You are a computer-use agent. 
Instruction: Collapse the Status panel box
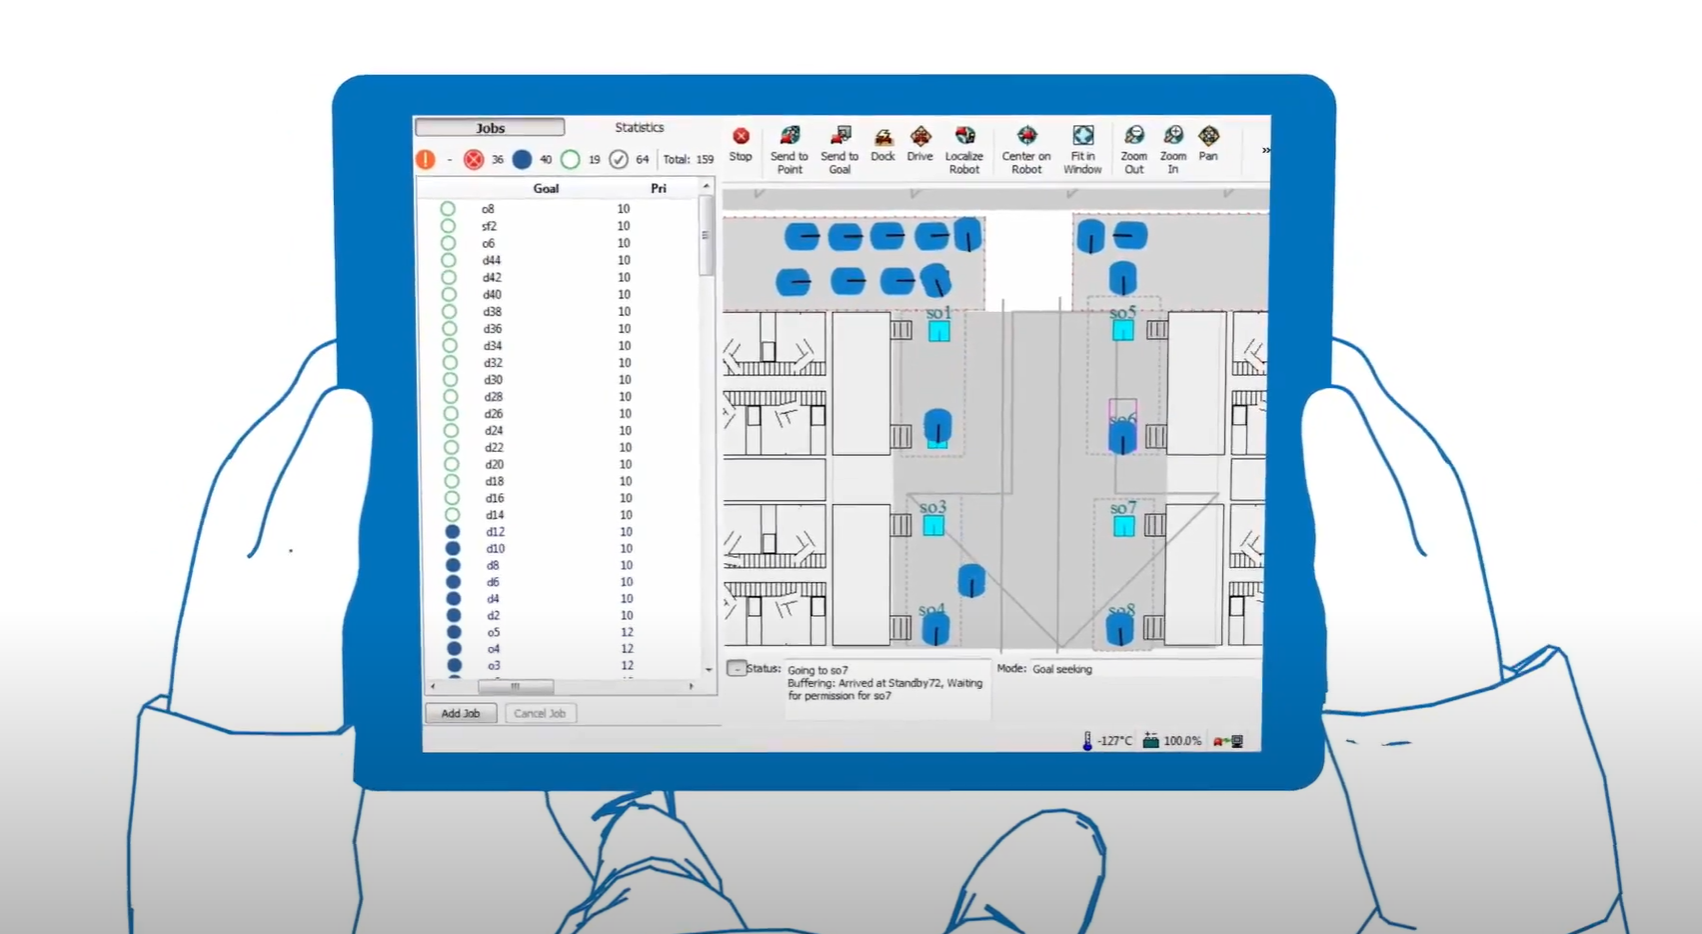(736, 668)
